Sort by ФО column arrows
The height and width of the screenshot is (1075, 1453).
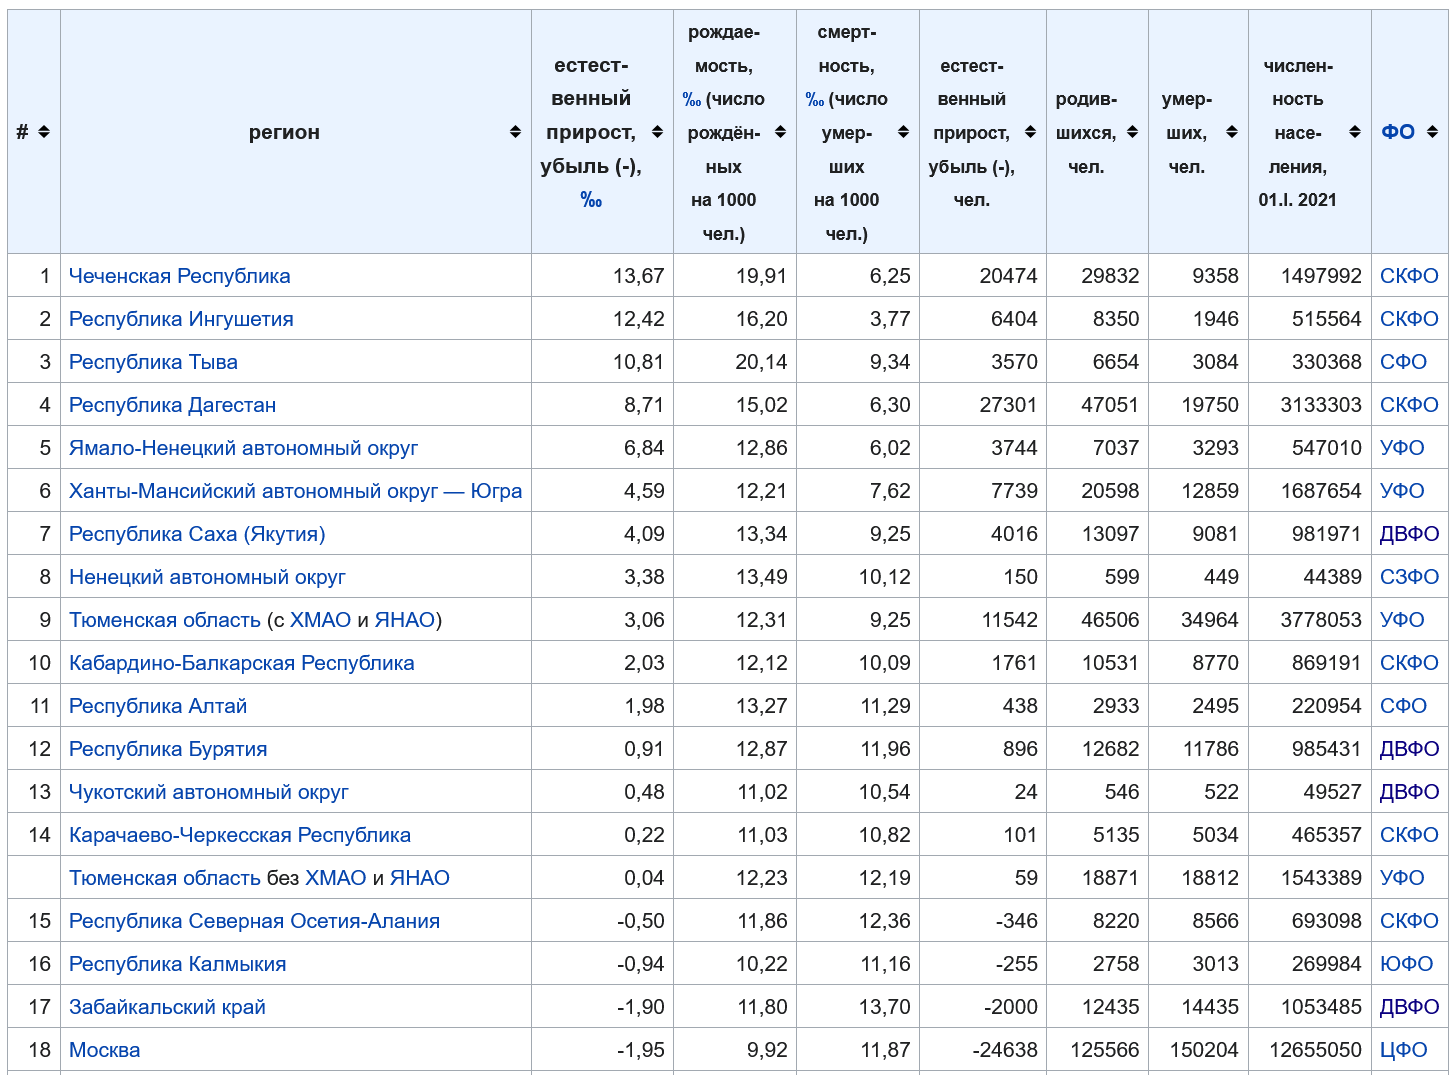[1432, 132]
